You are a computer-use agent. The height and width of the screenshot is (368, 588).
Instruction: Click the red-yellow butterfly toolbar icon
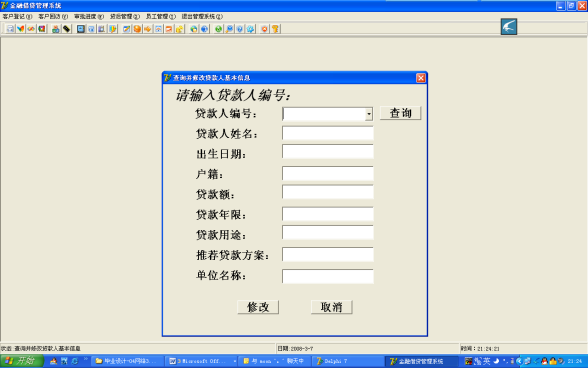tap(21, 29)
